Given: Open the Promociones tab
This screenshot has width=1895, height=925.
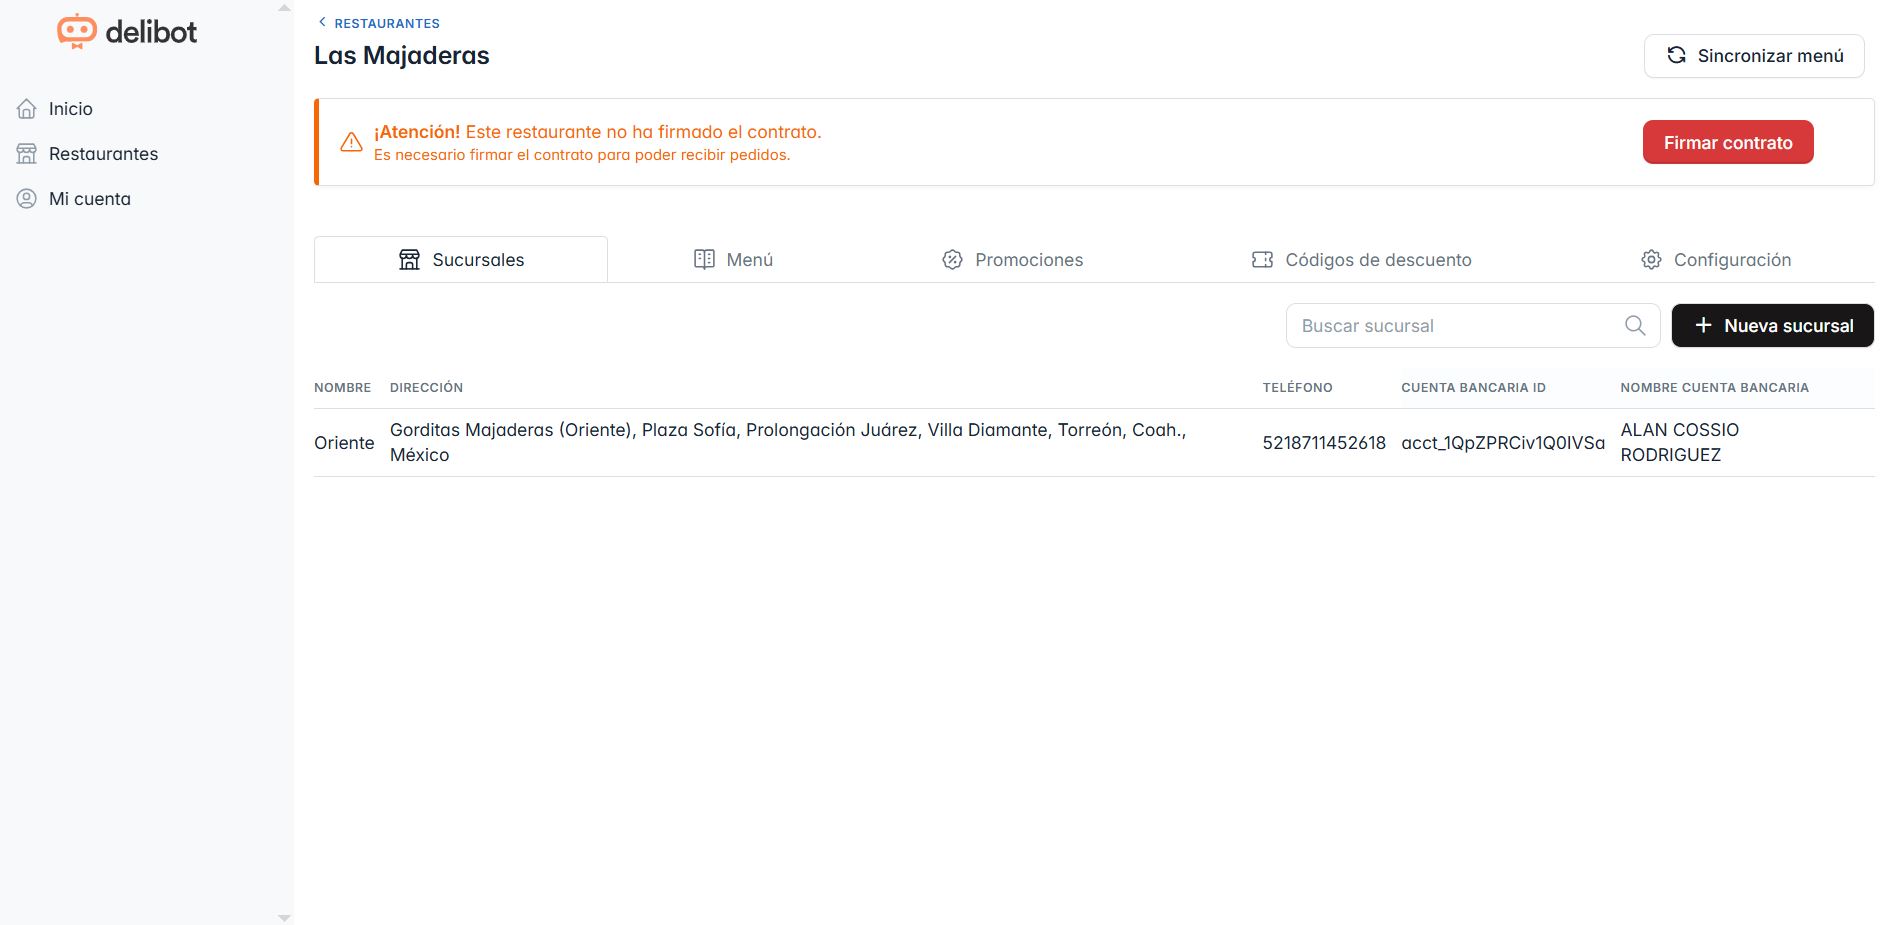Looking at the screenshot, I should [1012, 260].
